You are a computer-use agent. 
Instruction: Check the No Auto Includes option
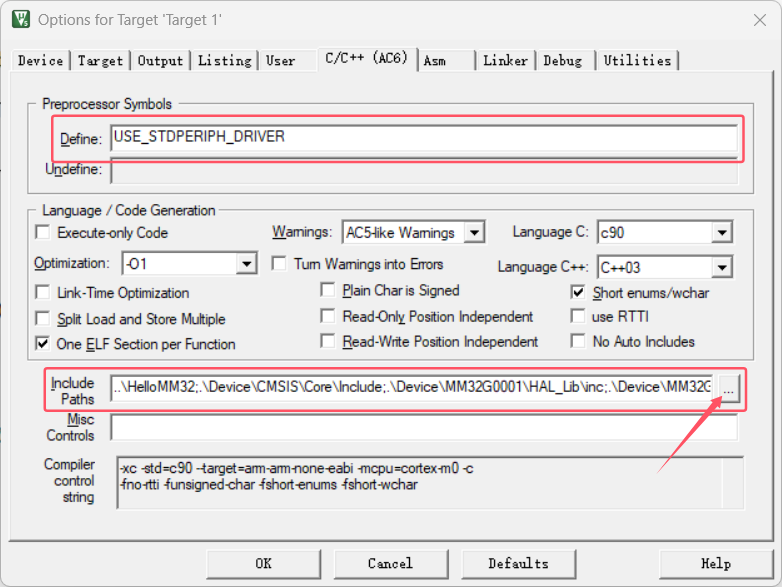578,341
